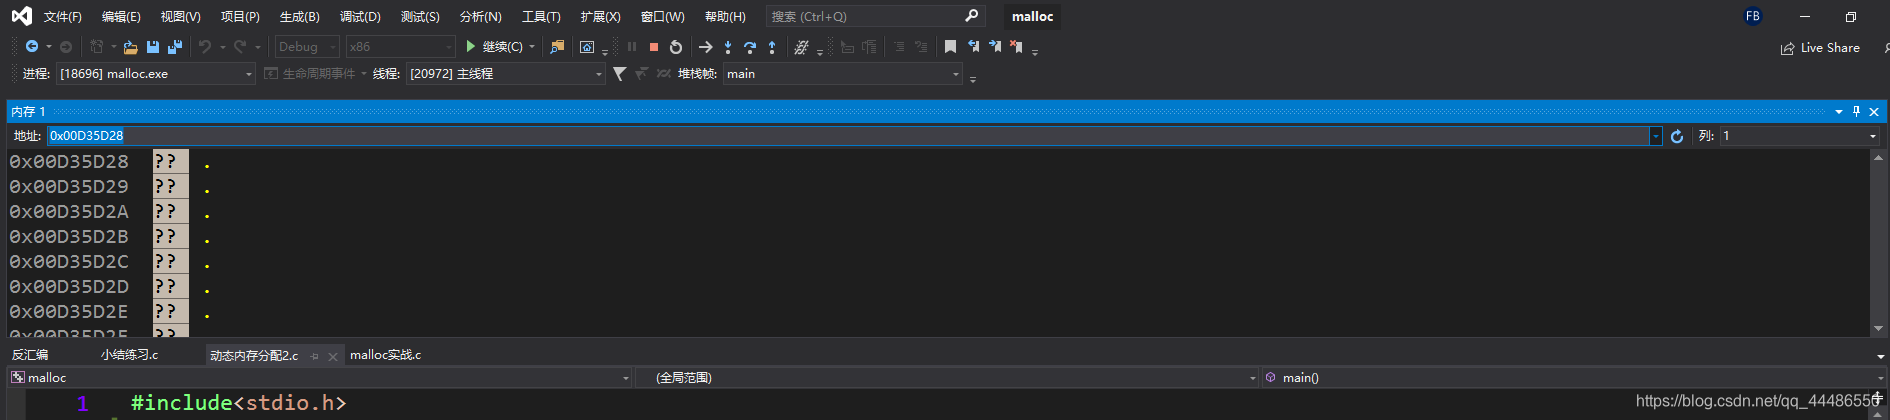Open the 工具(T) menu

click(x=541, y=17)
